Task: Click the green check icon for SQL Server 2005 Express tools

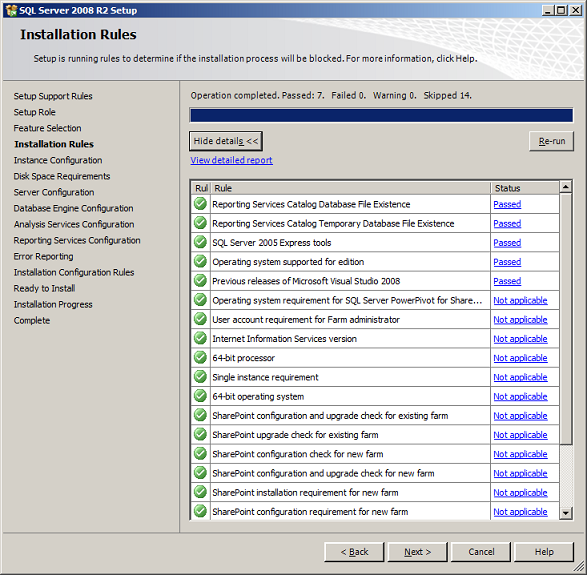Action: point(200,242)
